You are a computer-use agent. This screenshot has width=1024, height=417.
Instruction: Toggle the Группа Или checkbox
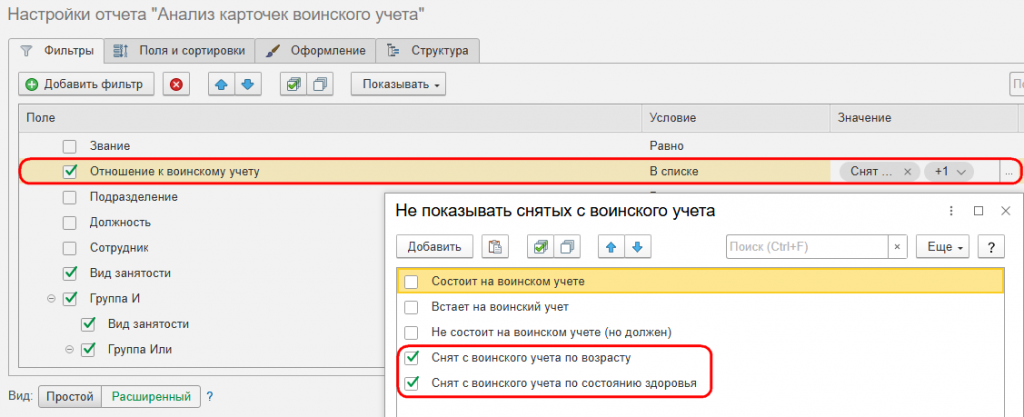coord(88,349)
